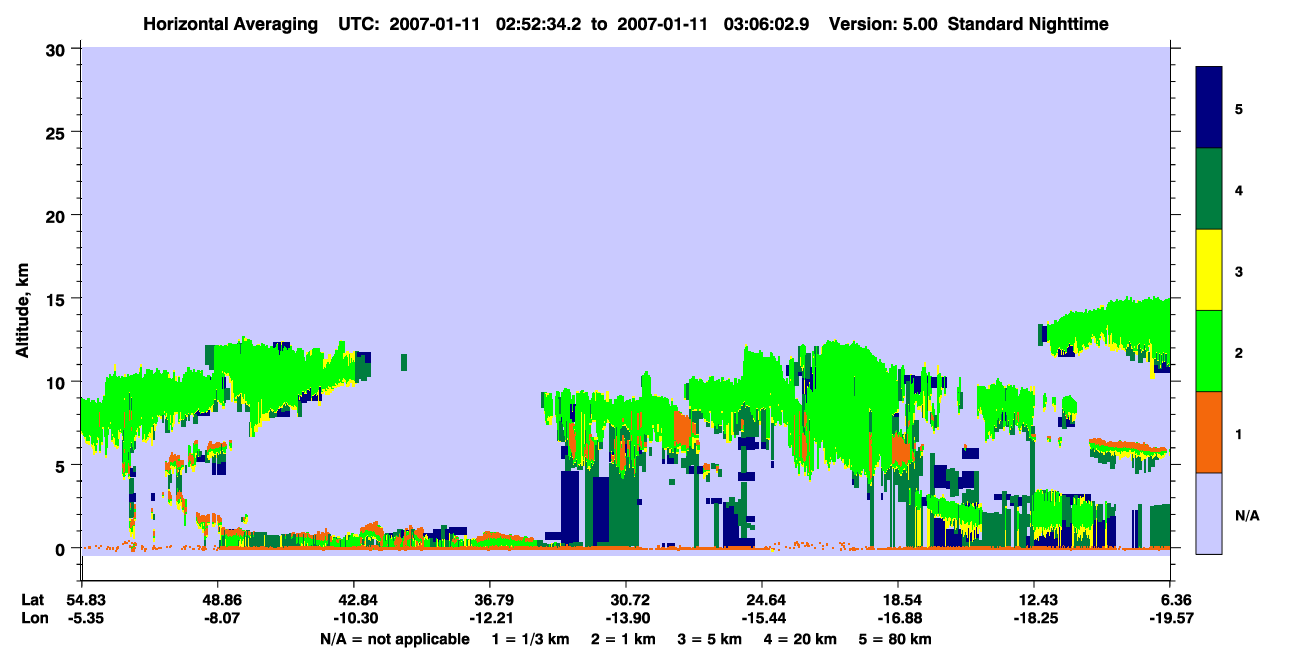Click the orange colorbar segment labeled 1
The width and height of the screenshot is (1300, 667).
pos(1209,432)
